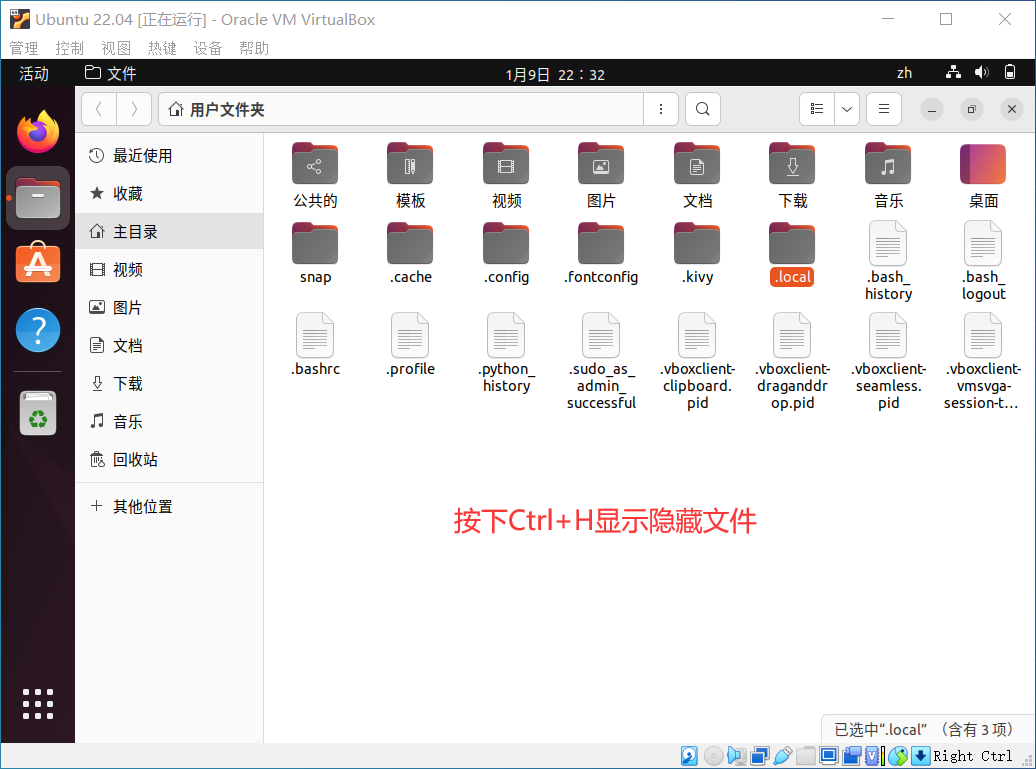Open the path bar three-dots menu
This screenshot has width=1036, height=769.
click(660, 109)
